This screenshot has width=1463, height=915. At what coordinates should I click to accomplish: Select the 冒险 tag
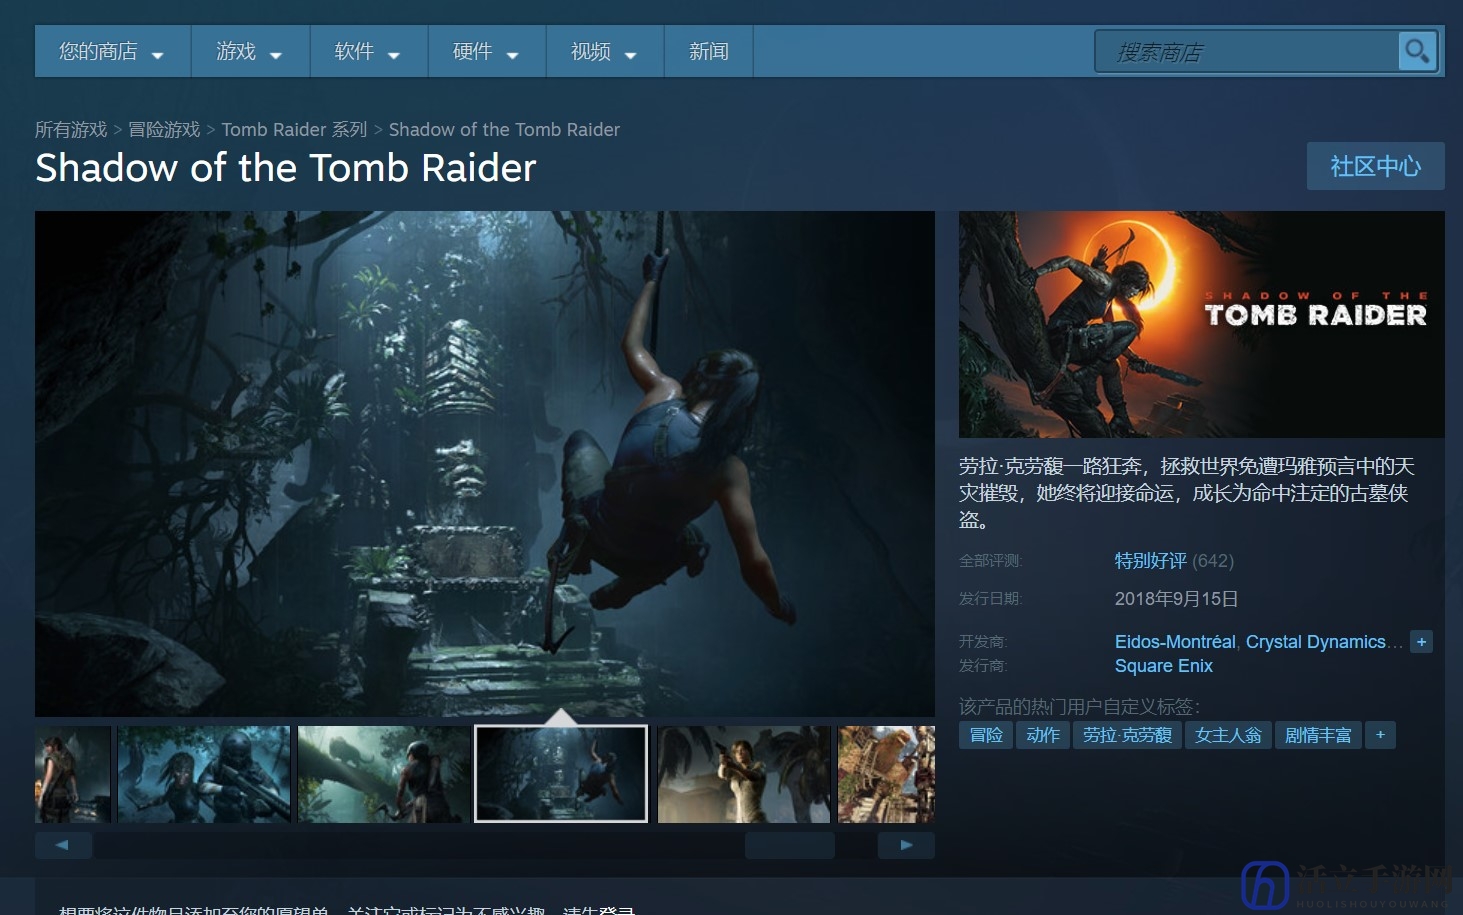(986, 735)
